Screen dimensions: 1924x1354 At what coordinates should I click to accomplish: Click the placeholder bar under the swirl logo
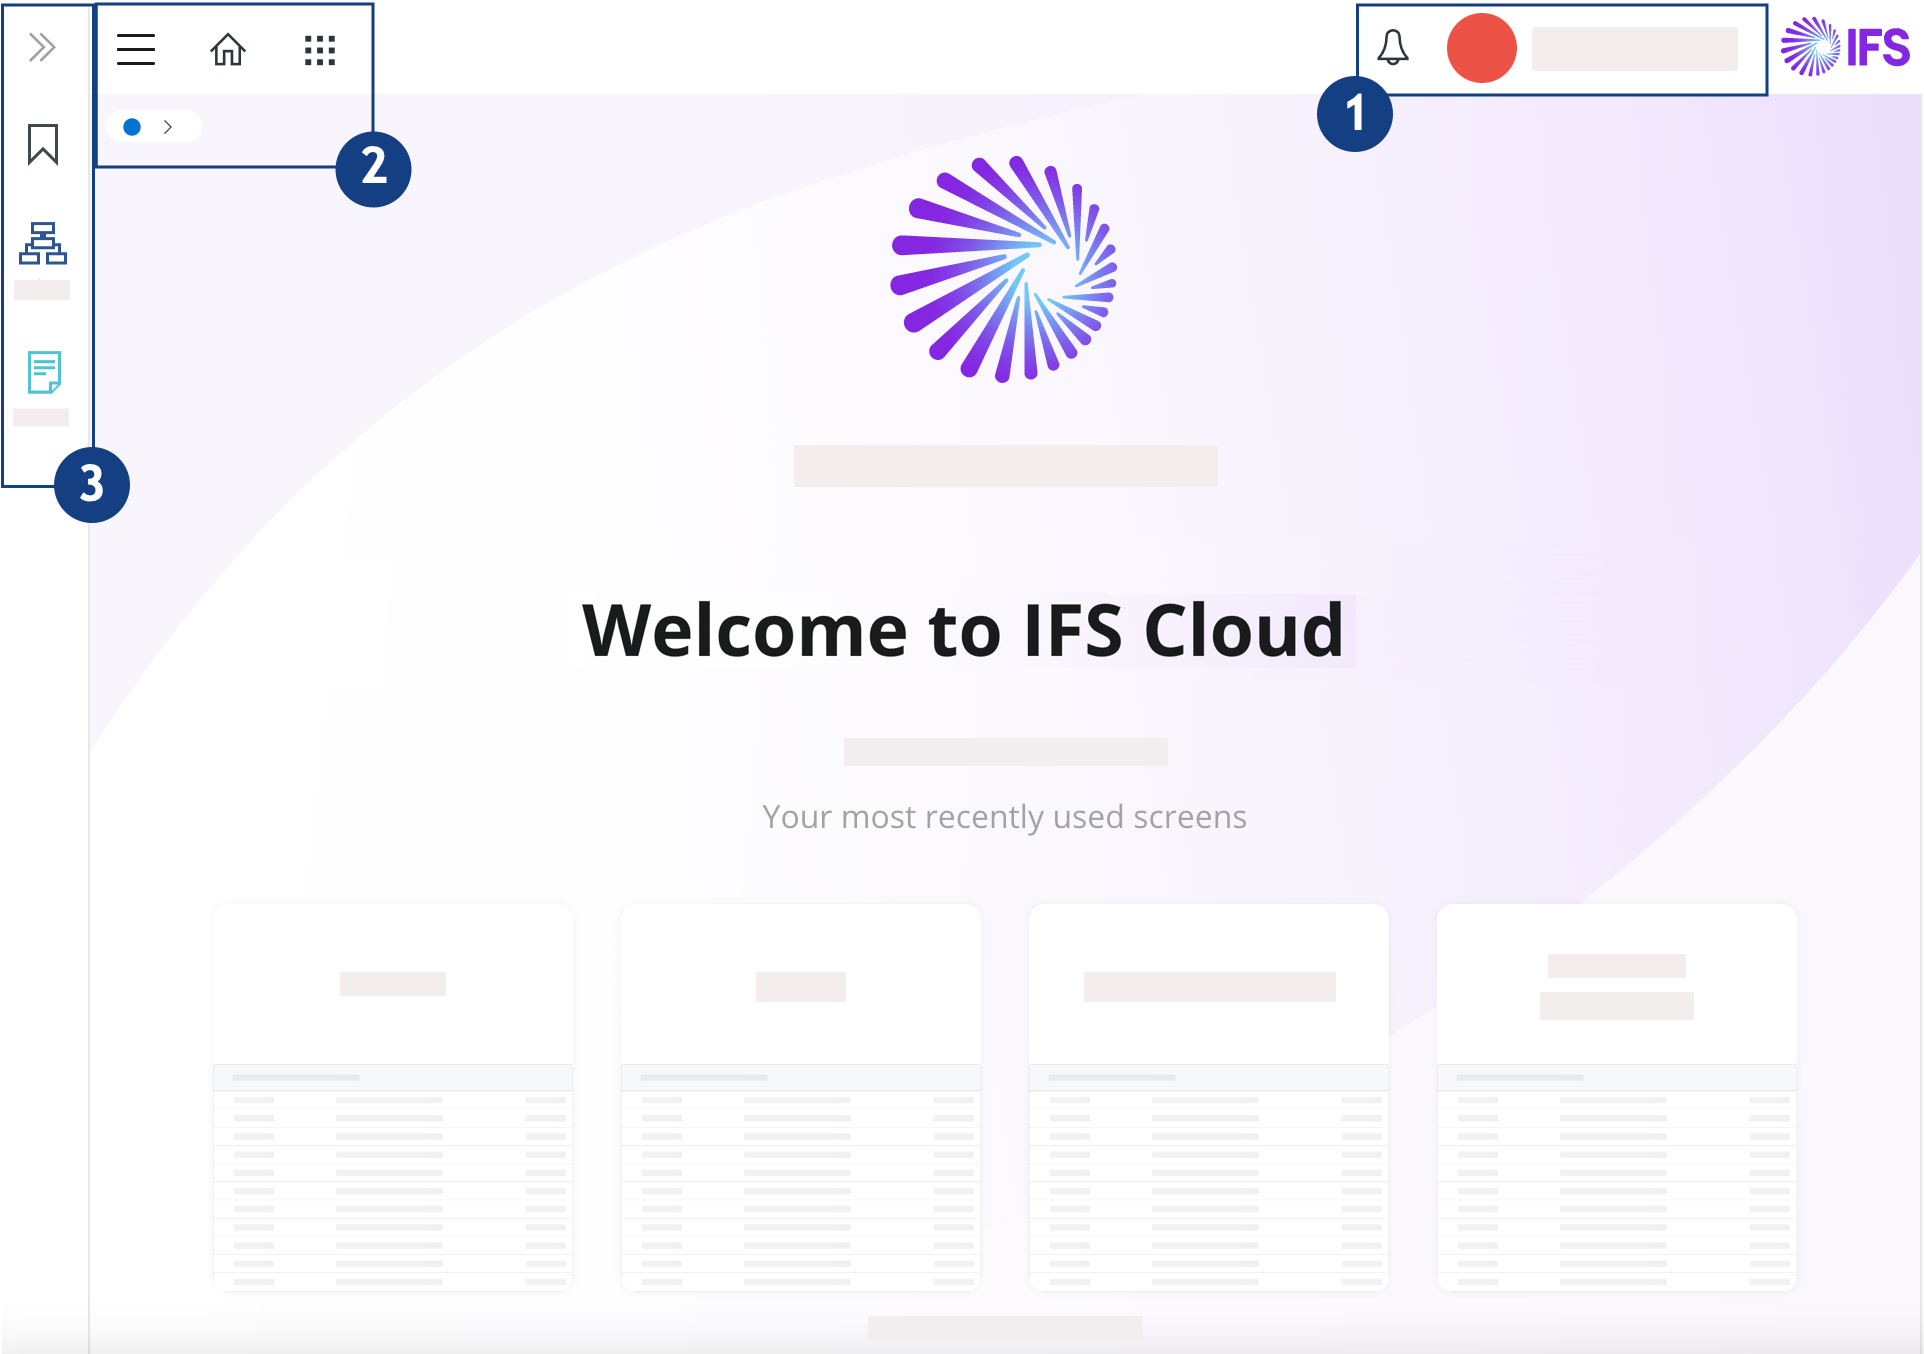[1005, 466]
